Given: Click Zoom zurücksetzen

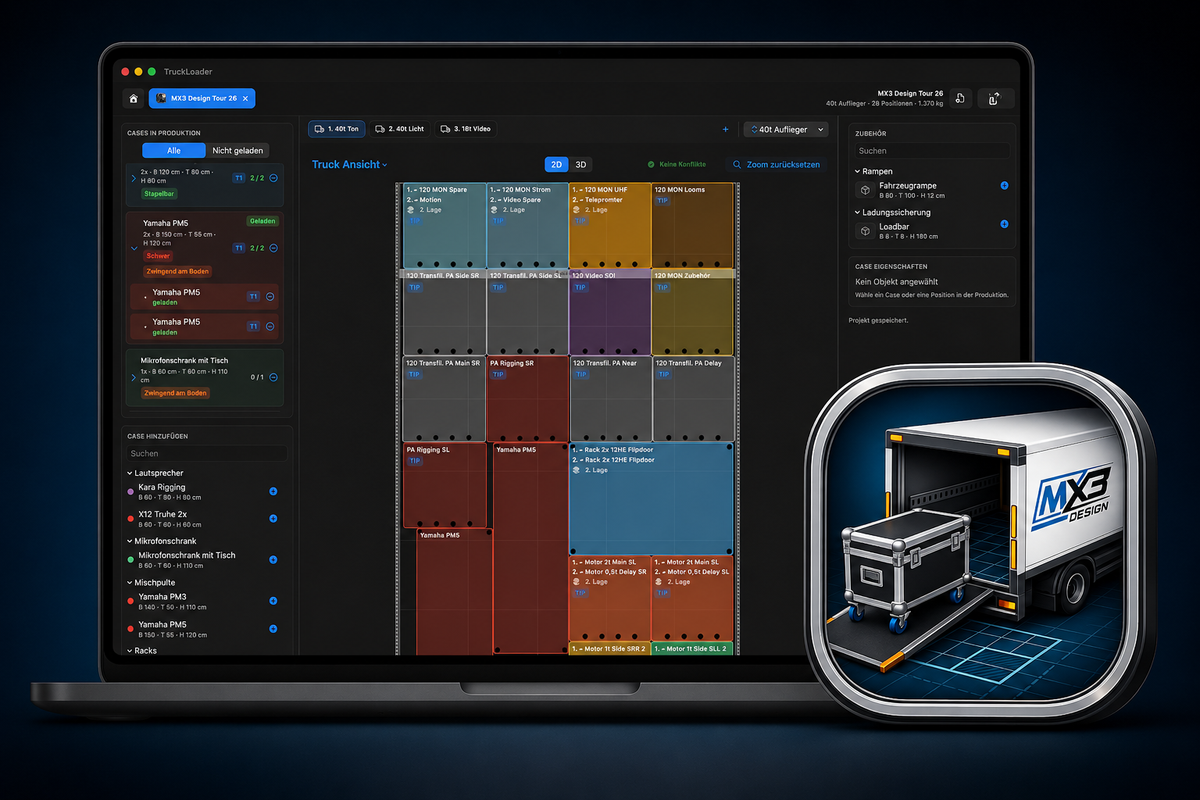Looking at the screenshot, I should [777, 164].
